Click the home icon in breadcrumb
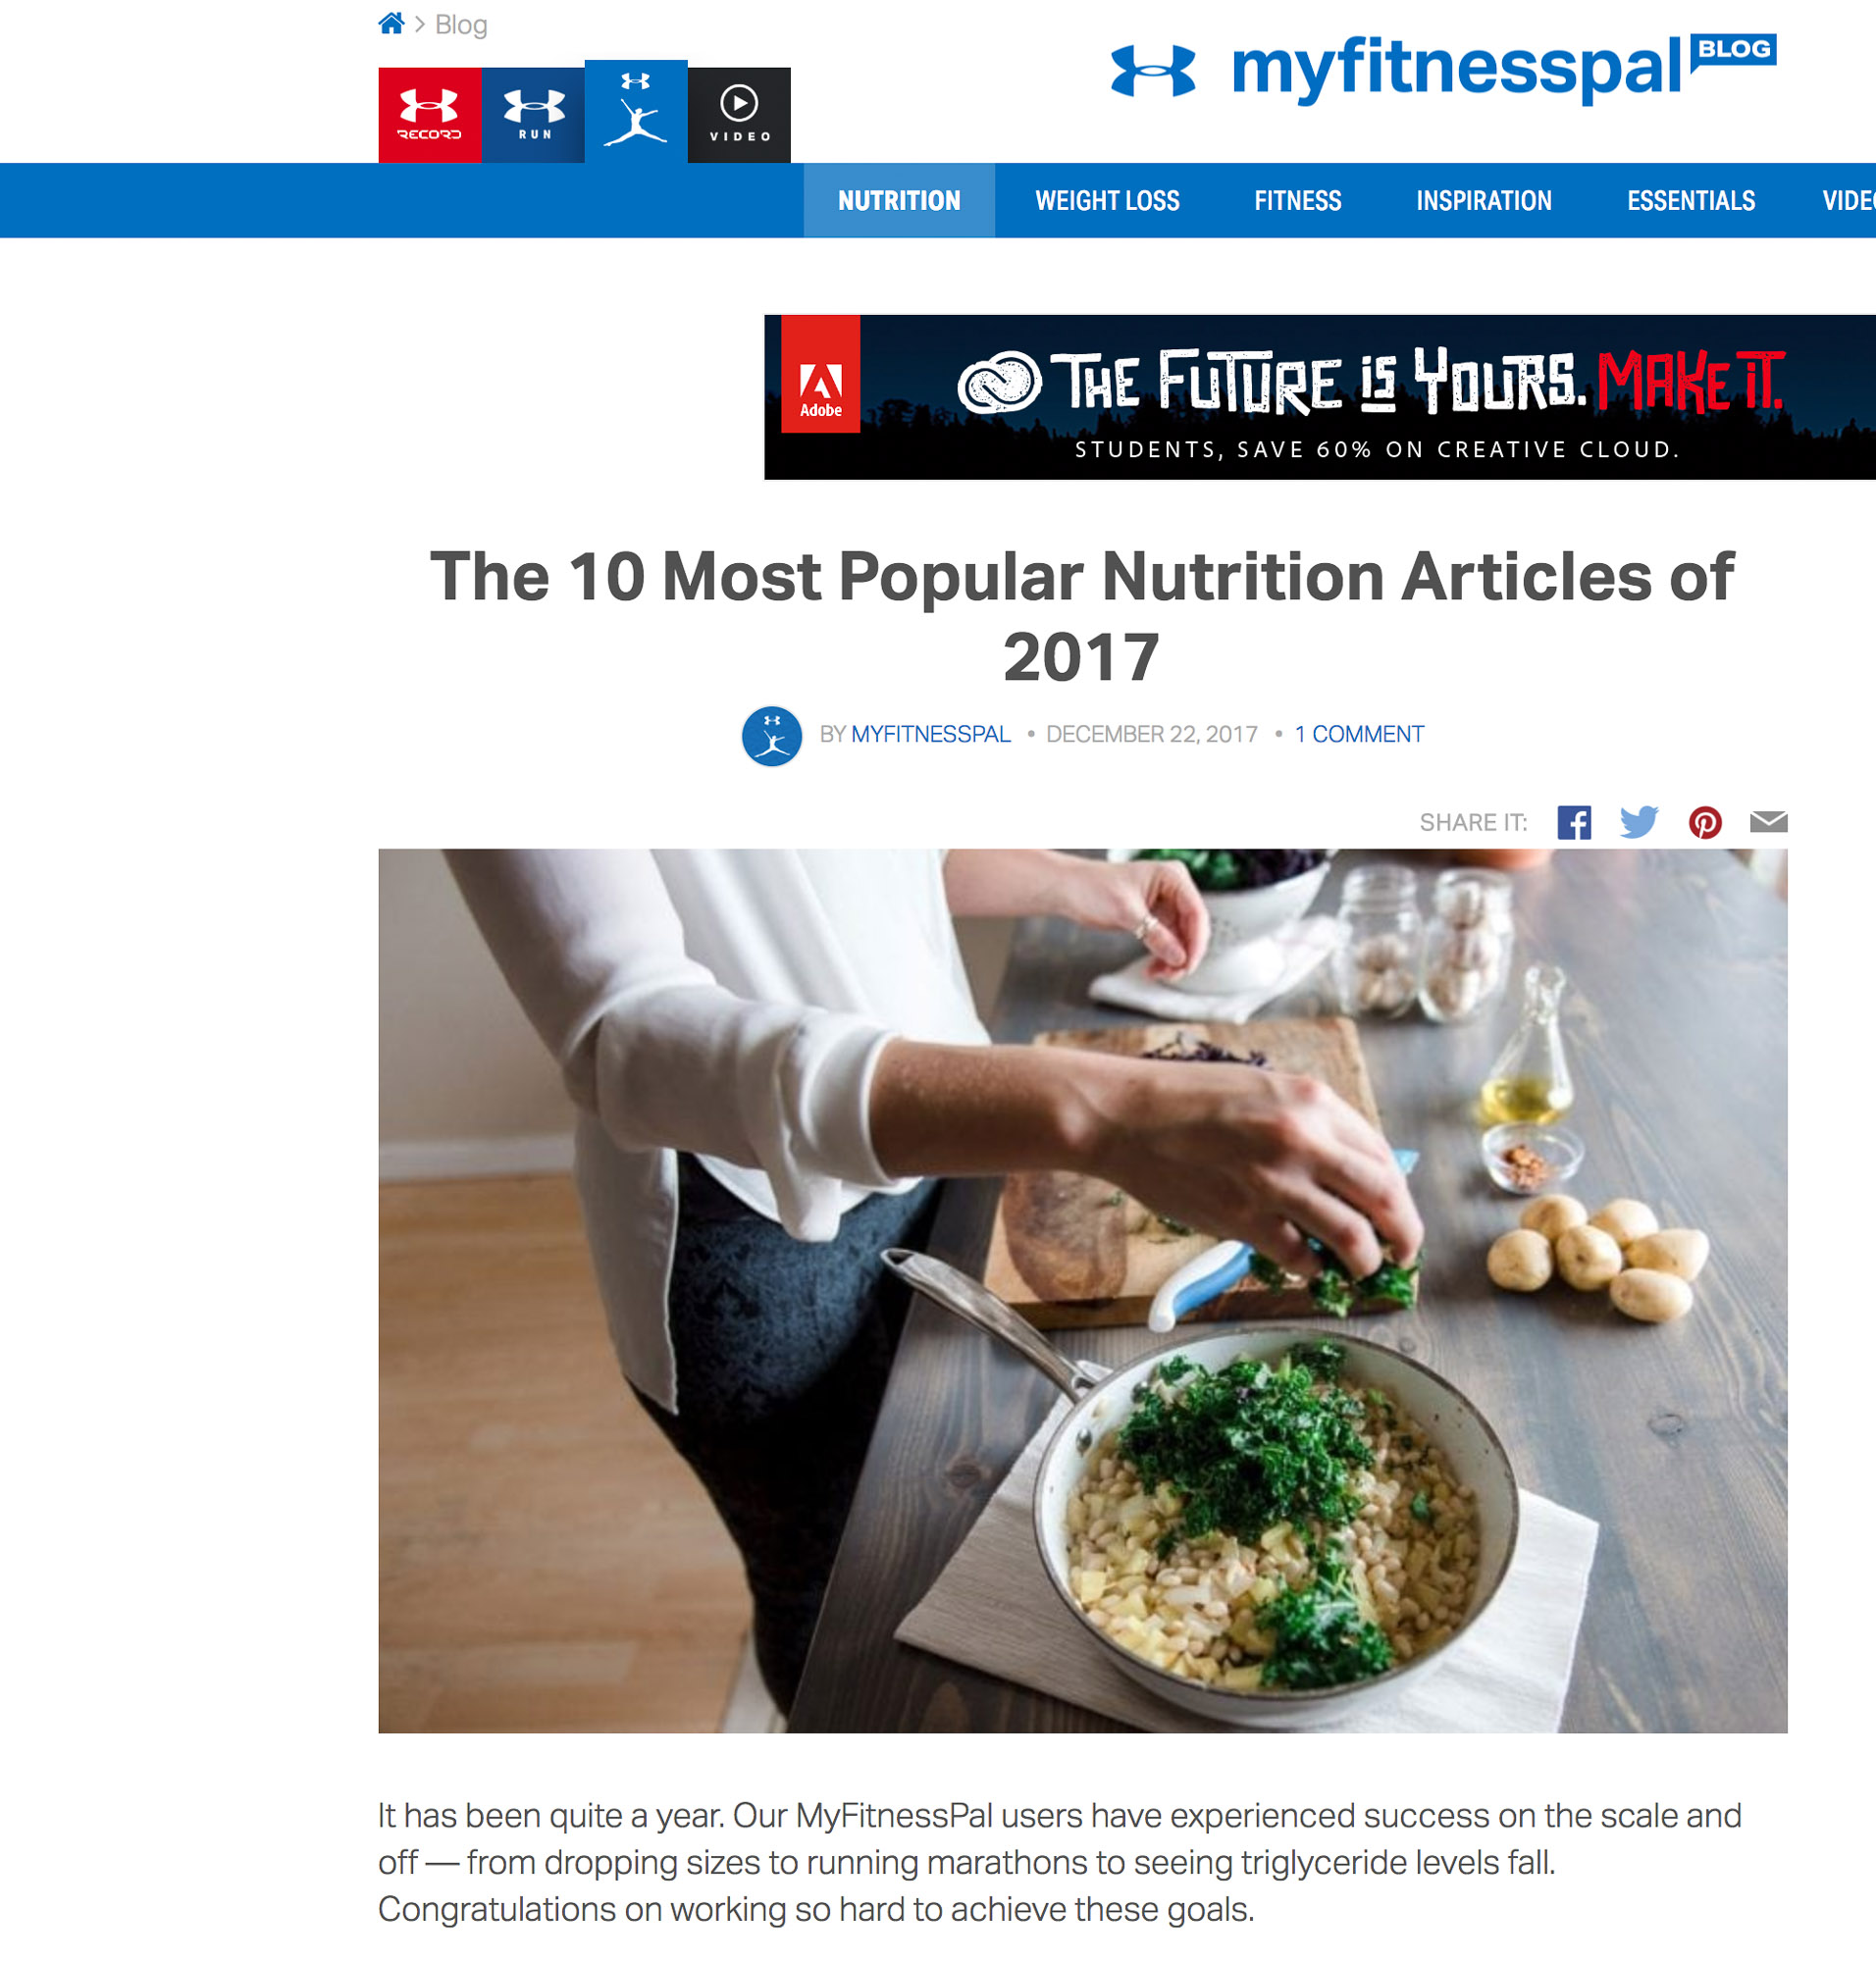The image size is (1876, 1962). 391,23
